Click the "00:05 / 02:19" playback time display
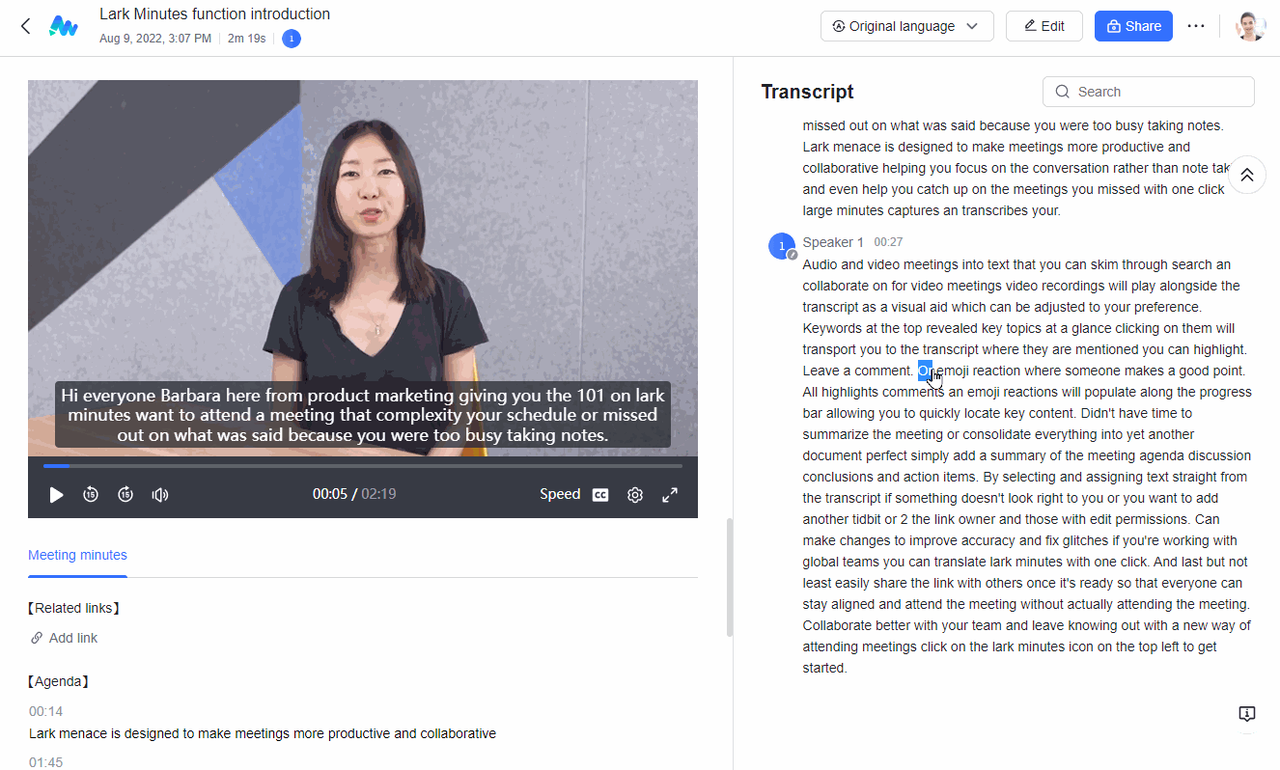Image resolution: width=1280 pixels, height=770 pixels. pos(354,494)
